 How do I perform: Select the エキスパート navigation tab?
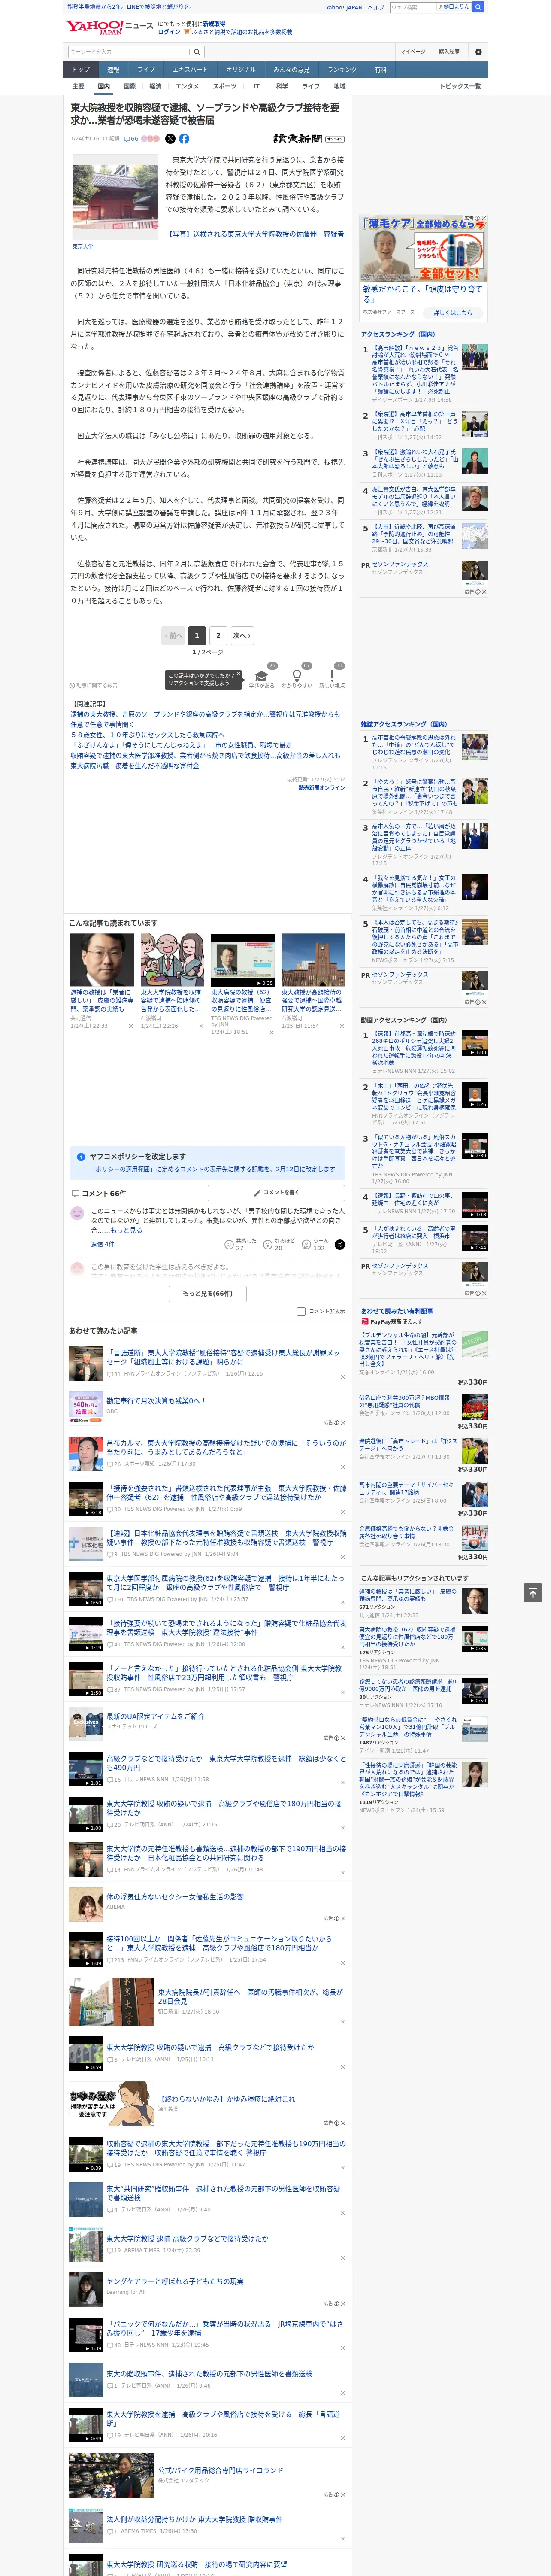coord(190,70)
